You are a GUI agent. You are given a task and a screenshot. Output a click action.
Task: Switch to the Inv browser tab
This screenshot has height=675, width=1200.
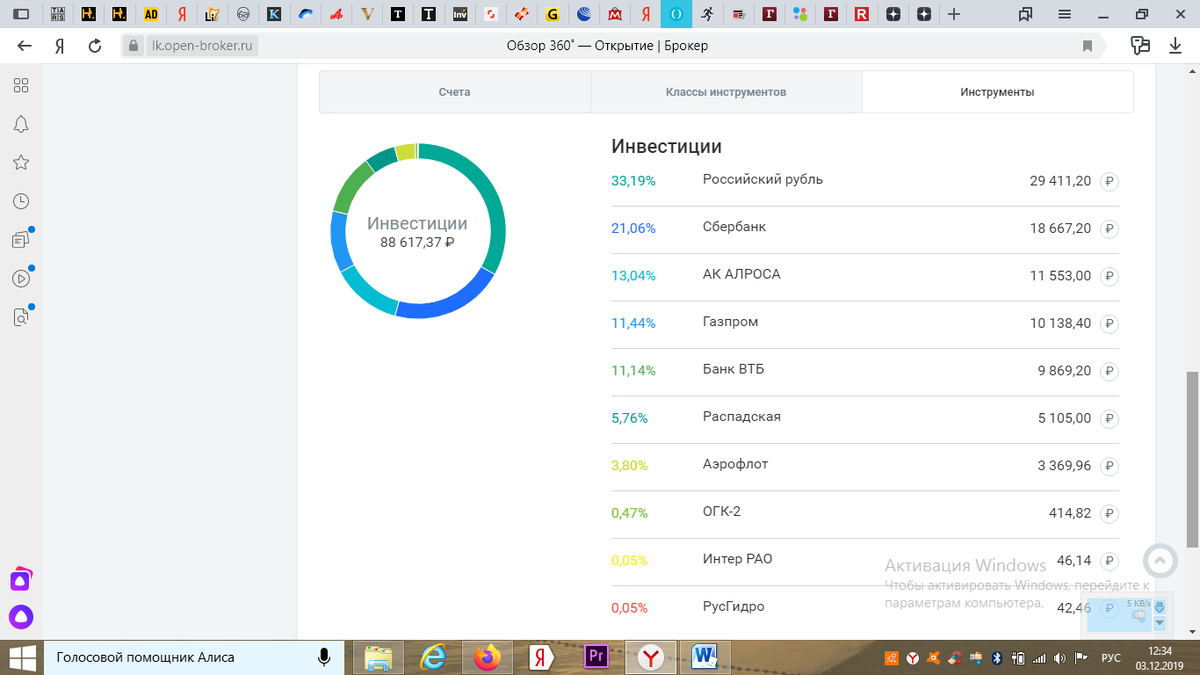pyautogui.click(x=460, y=15)
